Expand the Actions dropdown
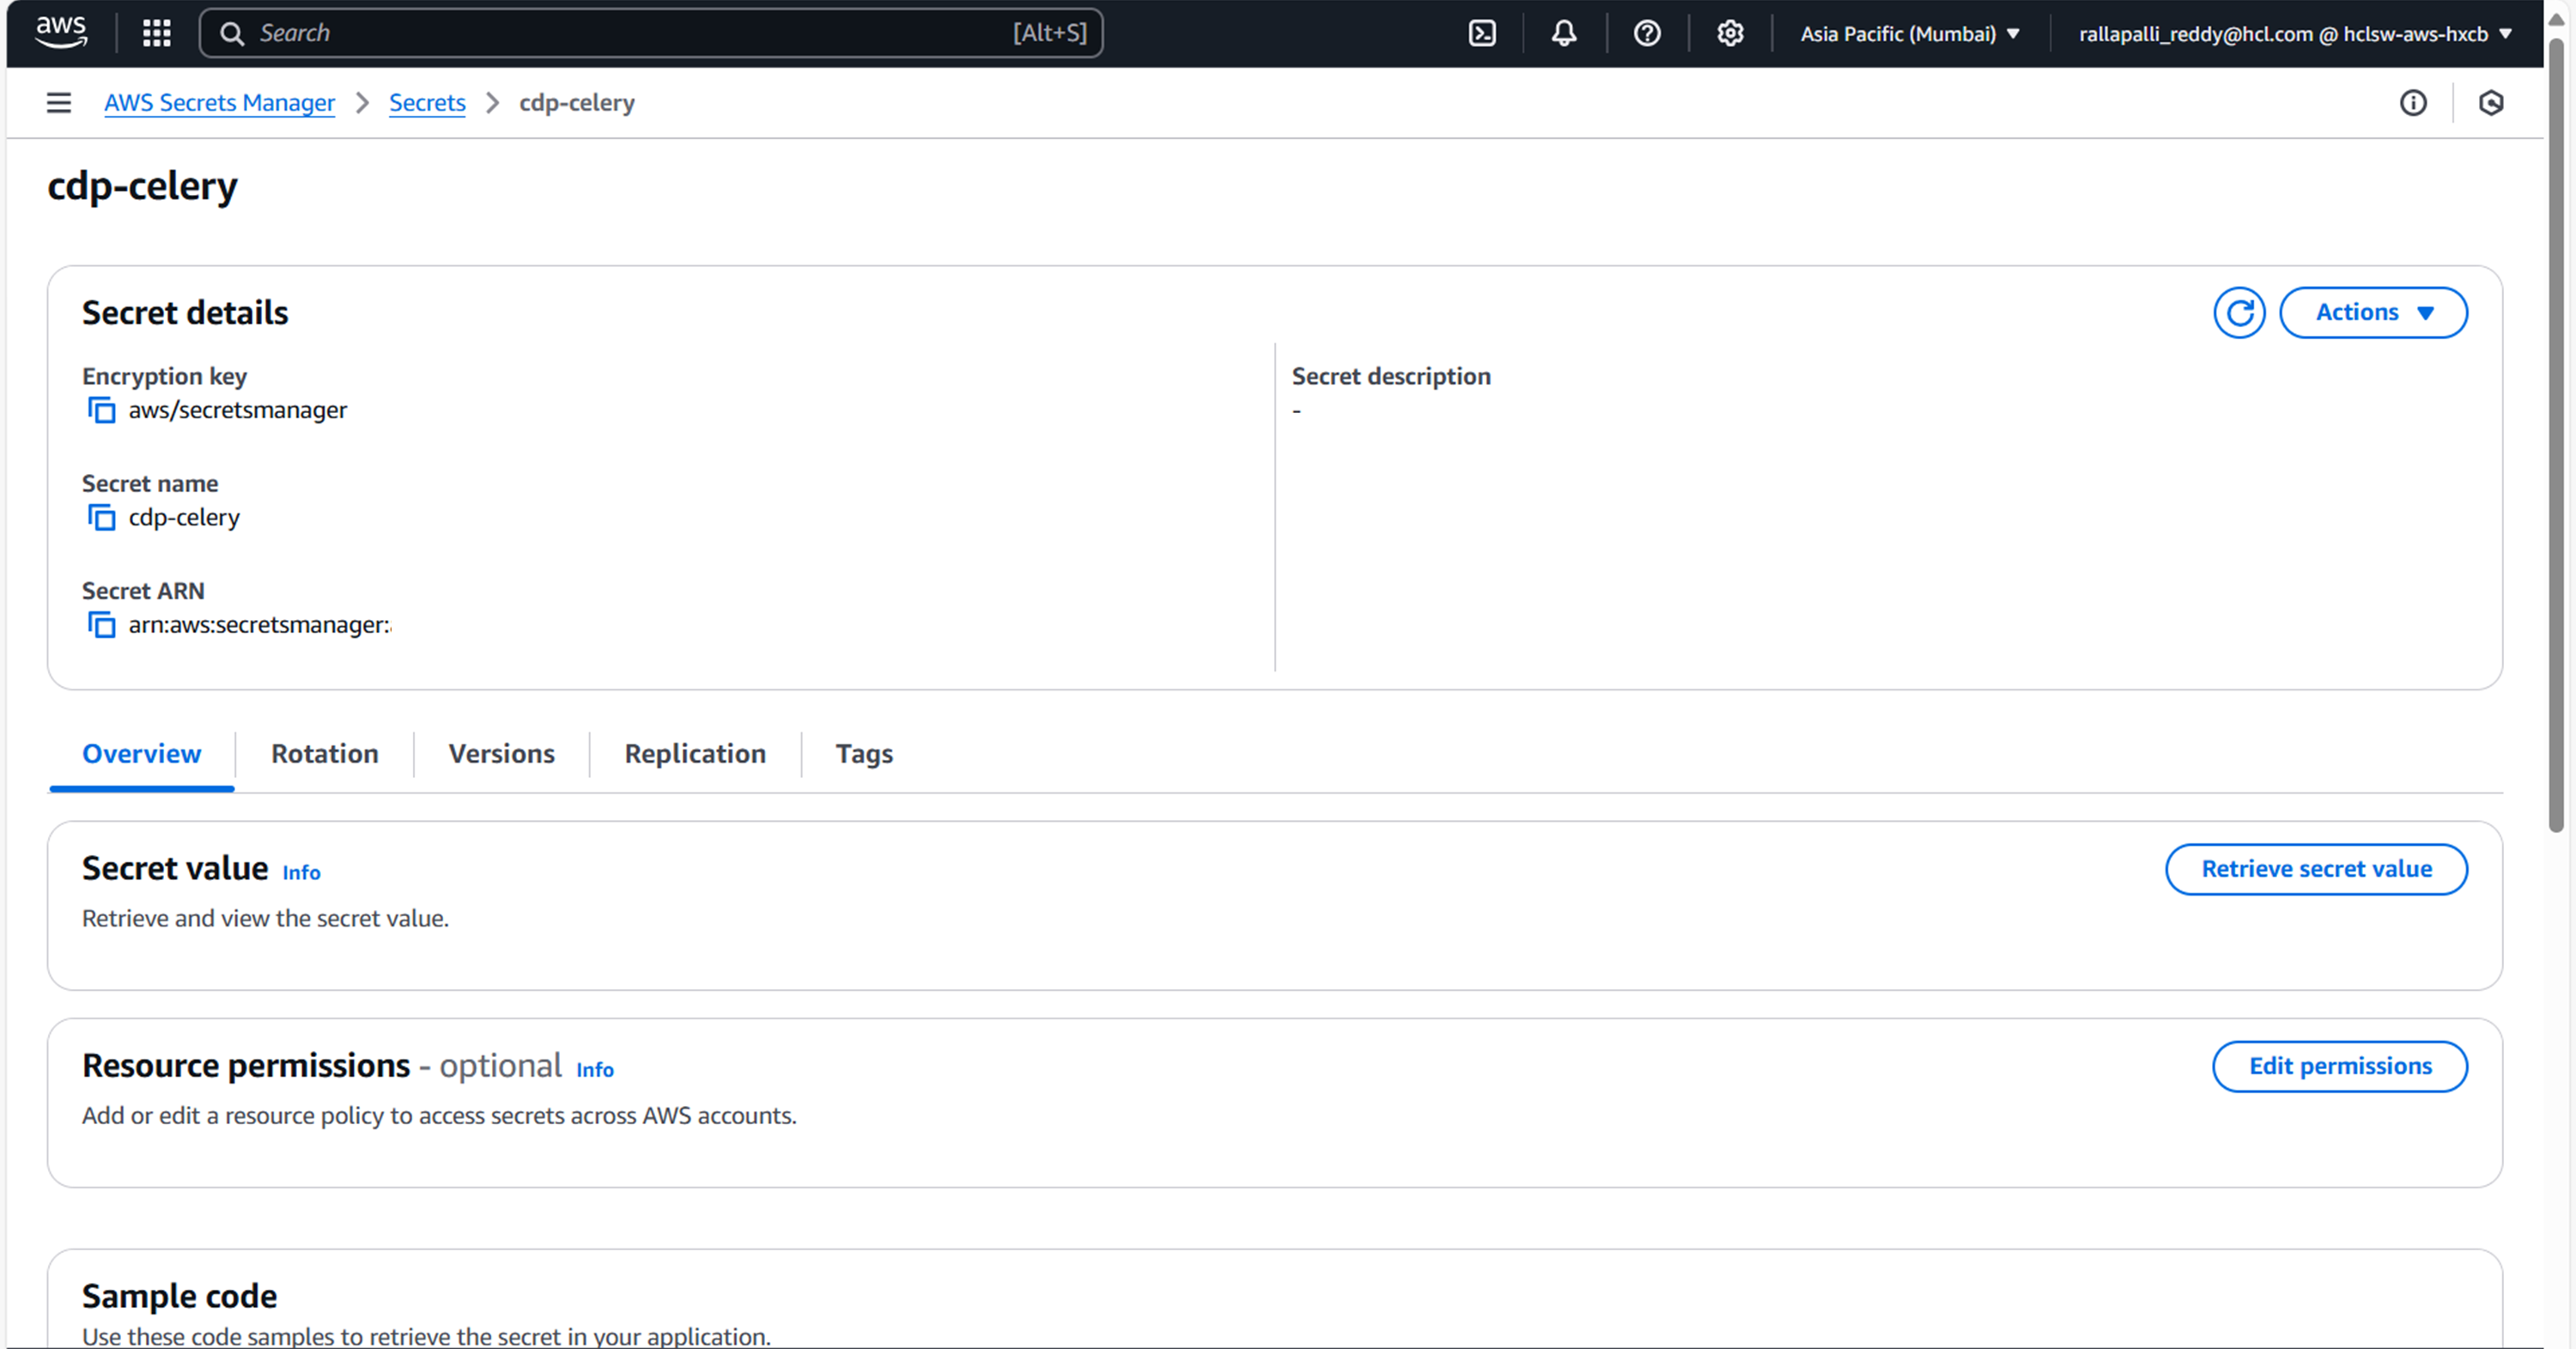2576x1349 pixels. pyautogui.click(x=2373, y=313)
